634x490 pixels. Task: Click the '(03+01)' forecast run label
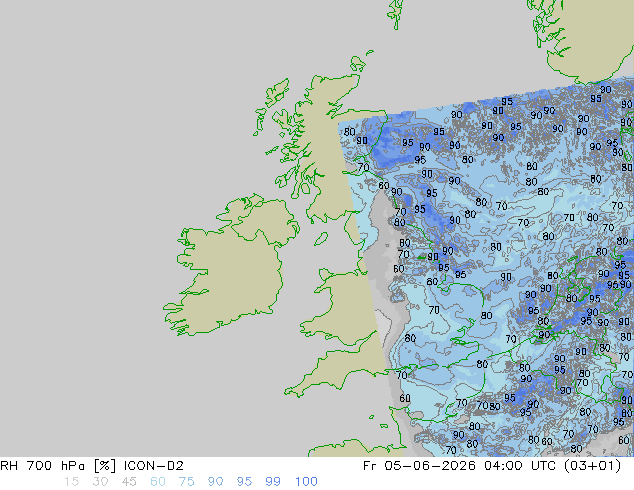[592, 466]
